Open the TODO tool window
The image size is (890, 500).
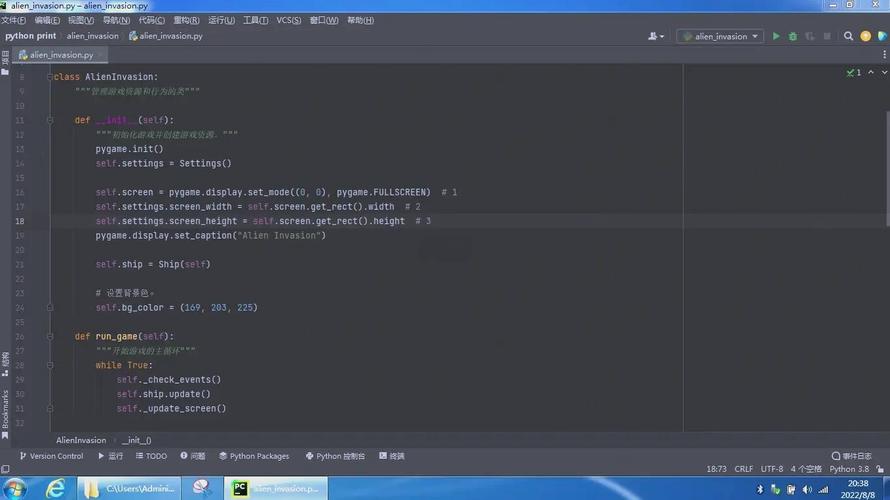point(152,456)
